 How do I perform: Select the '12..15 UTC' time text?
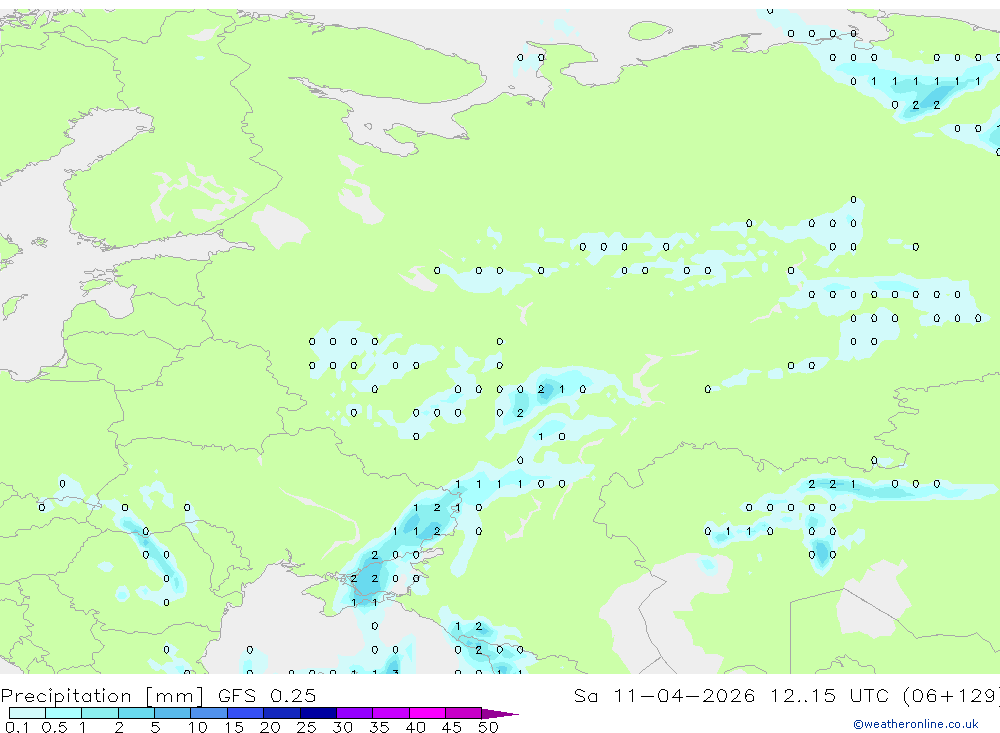(830, 695)
